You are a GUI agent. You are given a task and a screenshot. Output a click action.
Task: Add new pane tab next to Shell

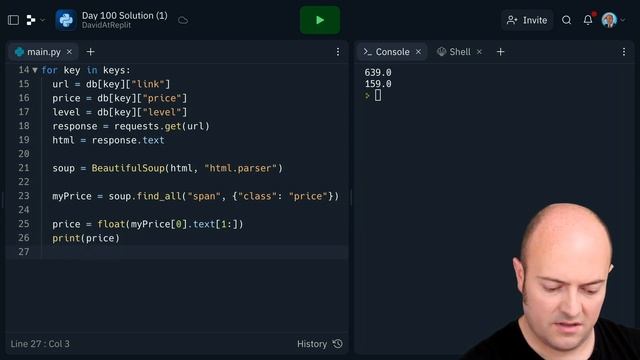500,52
